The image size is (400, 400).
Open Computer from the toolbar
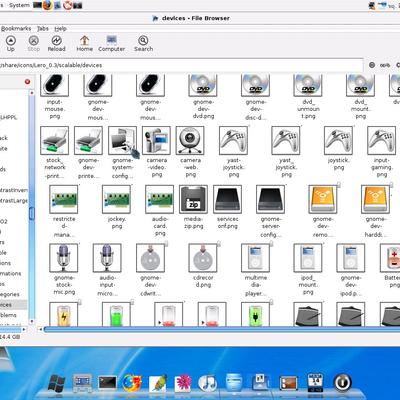coord(111,44)
